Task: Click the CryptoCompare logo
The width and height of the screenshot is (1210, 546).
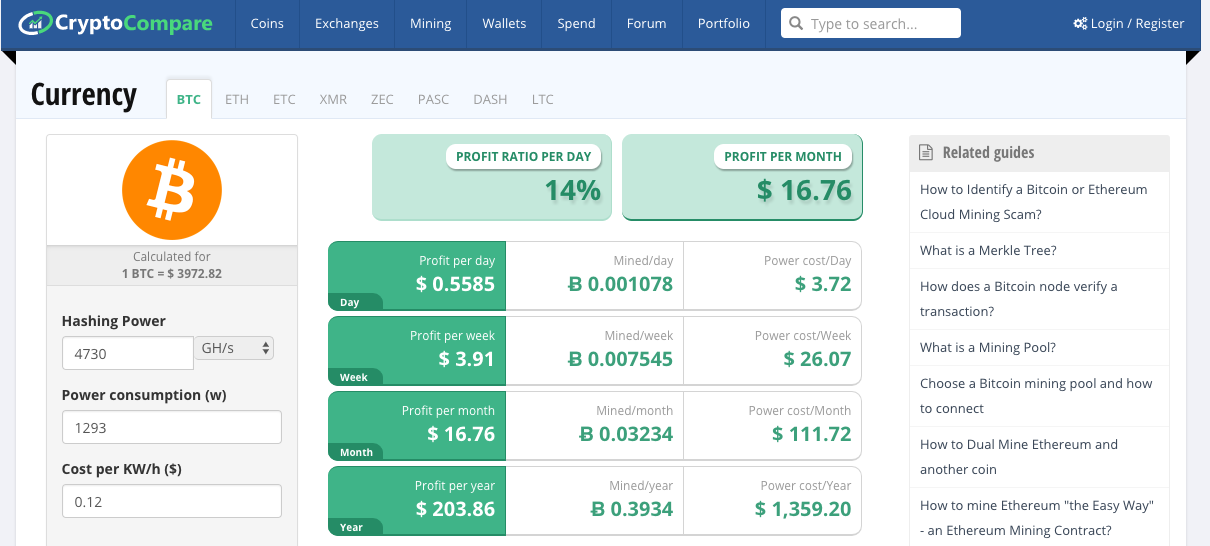Action: pos(115,21)
